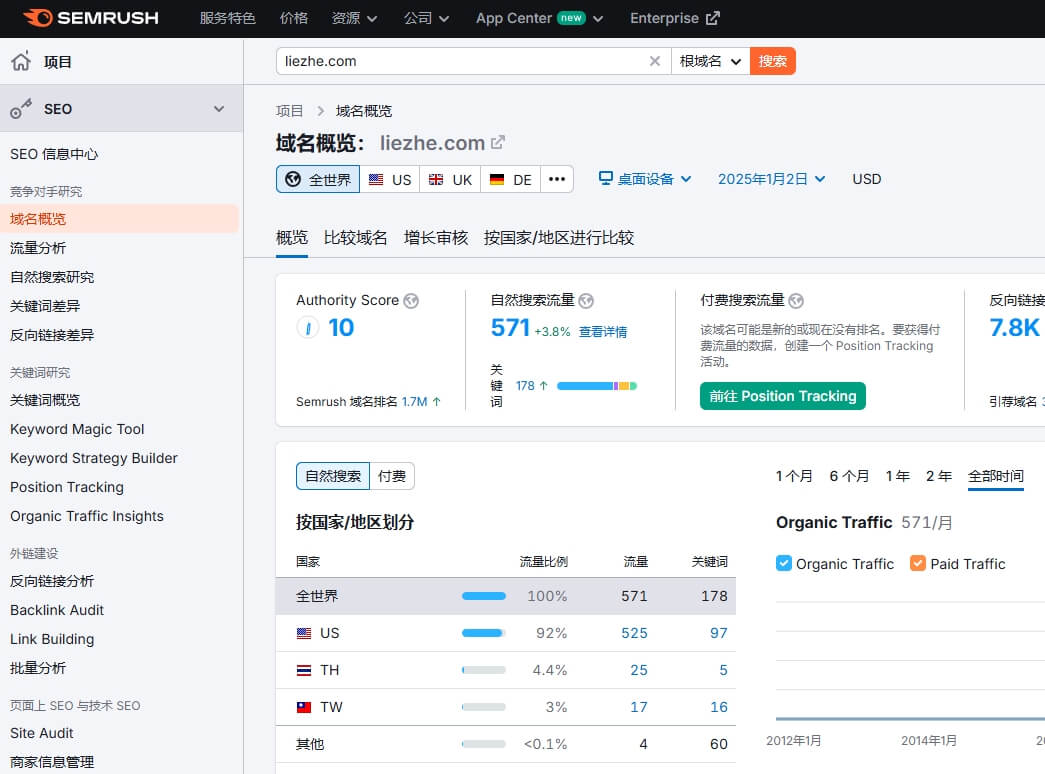This screenshot has height=774, width=1045.
Task: Open Backlink Audit in sidebar
Action: pos(57,610)
